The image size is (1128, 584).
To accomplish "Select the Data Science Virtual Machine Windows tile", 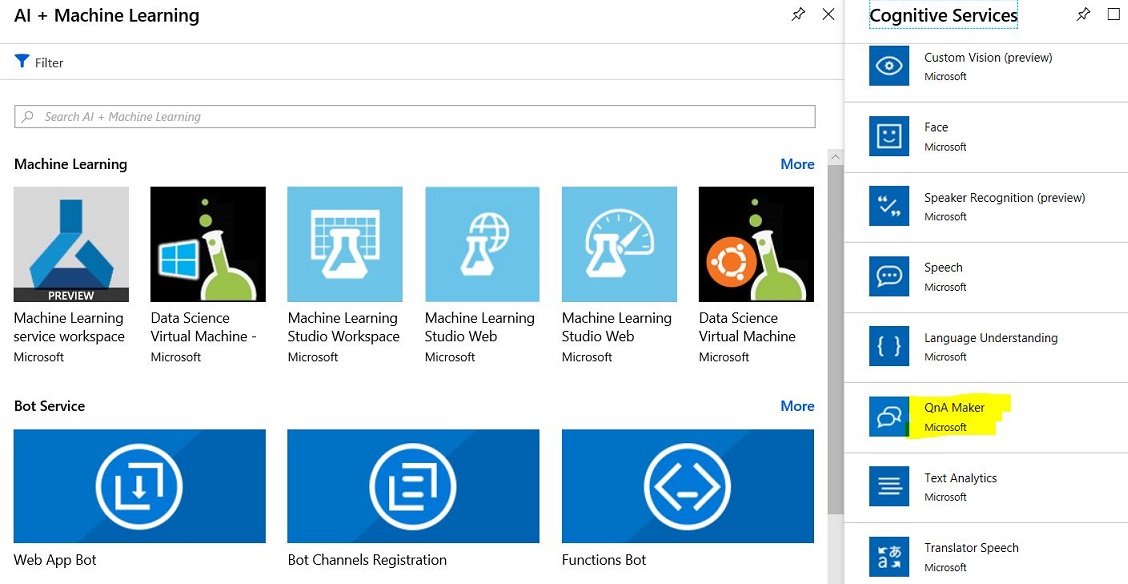I will [208, 245].
